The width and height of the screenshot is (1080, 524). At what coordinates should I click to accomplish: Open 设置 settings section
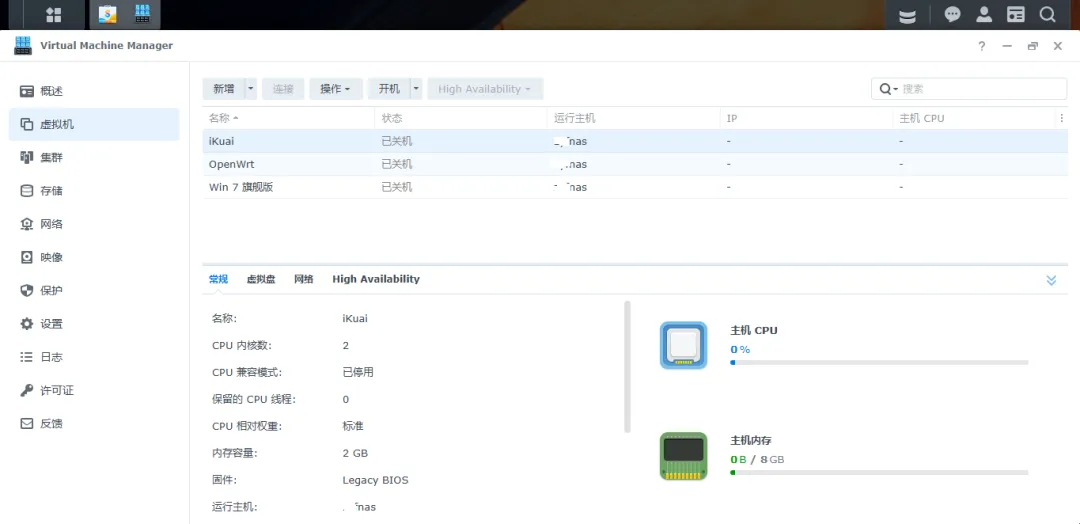pyautogui.click(x=94, y=324)
